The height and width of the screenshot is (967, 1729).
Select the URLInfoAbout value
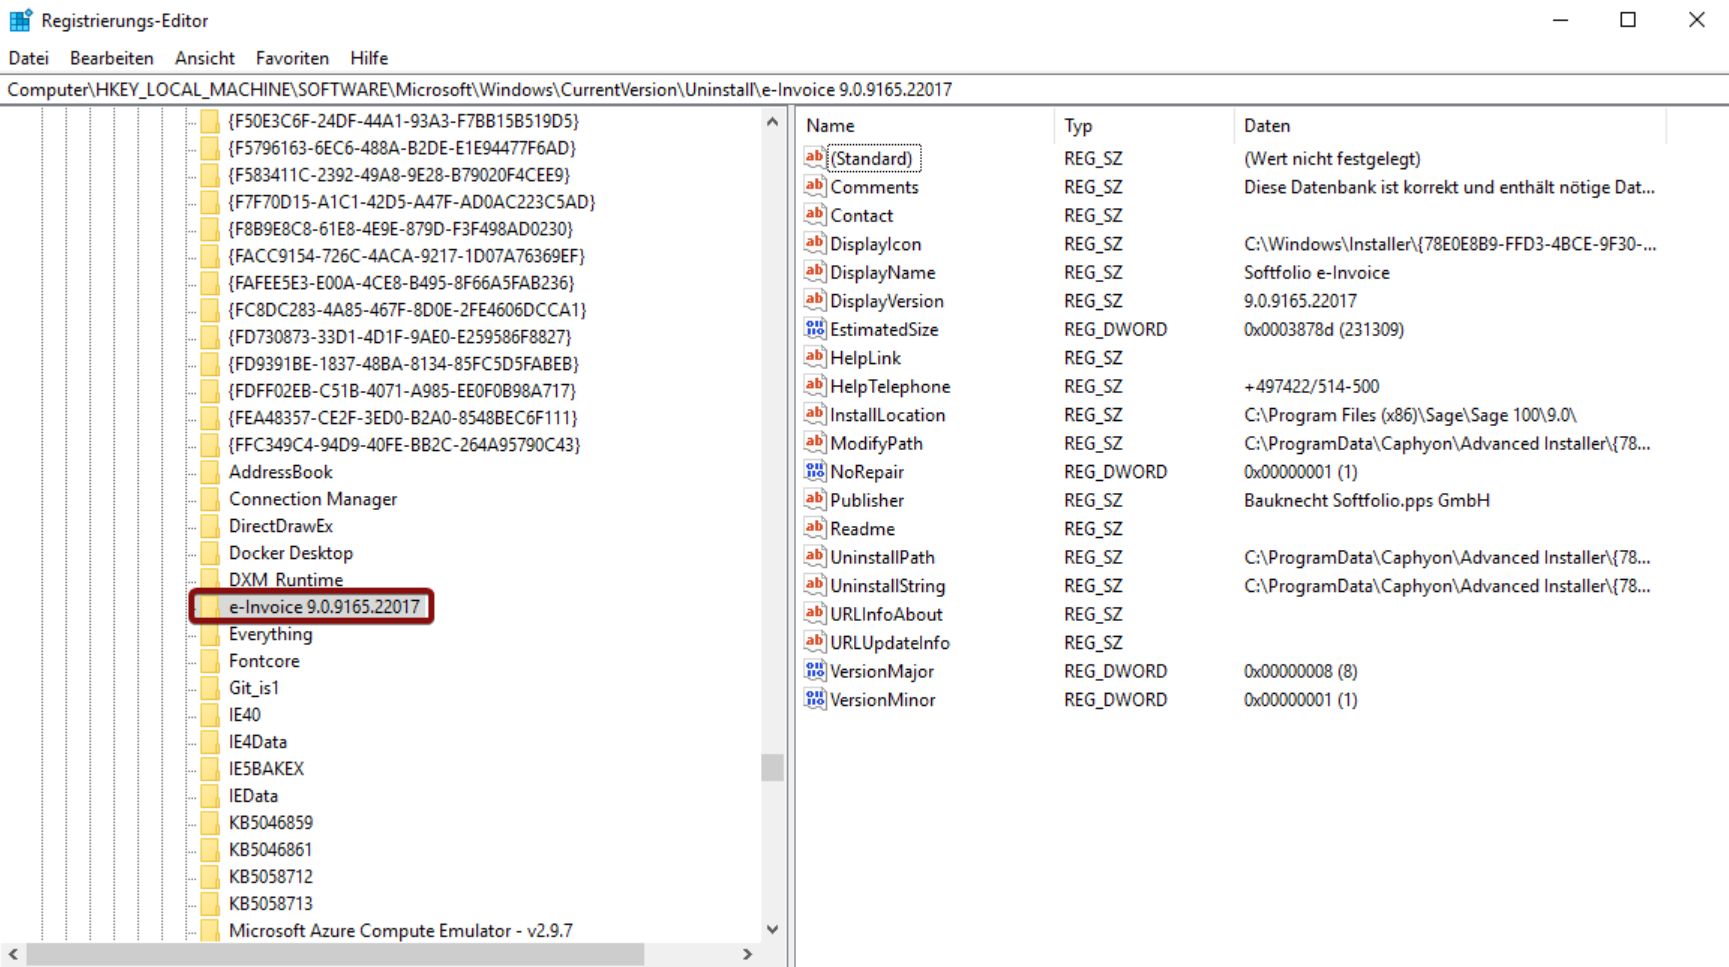coord(887,614)
